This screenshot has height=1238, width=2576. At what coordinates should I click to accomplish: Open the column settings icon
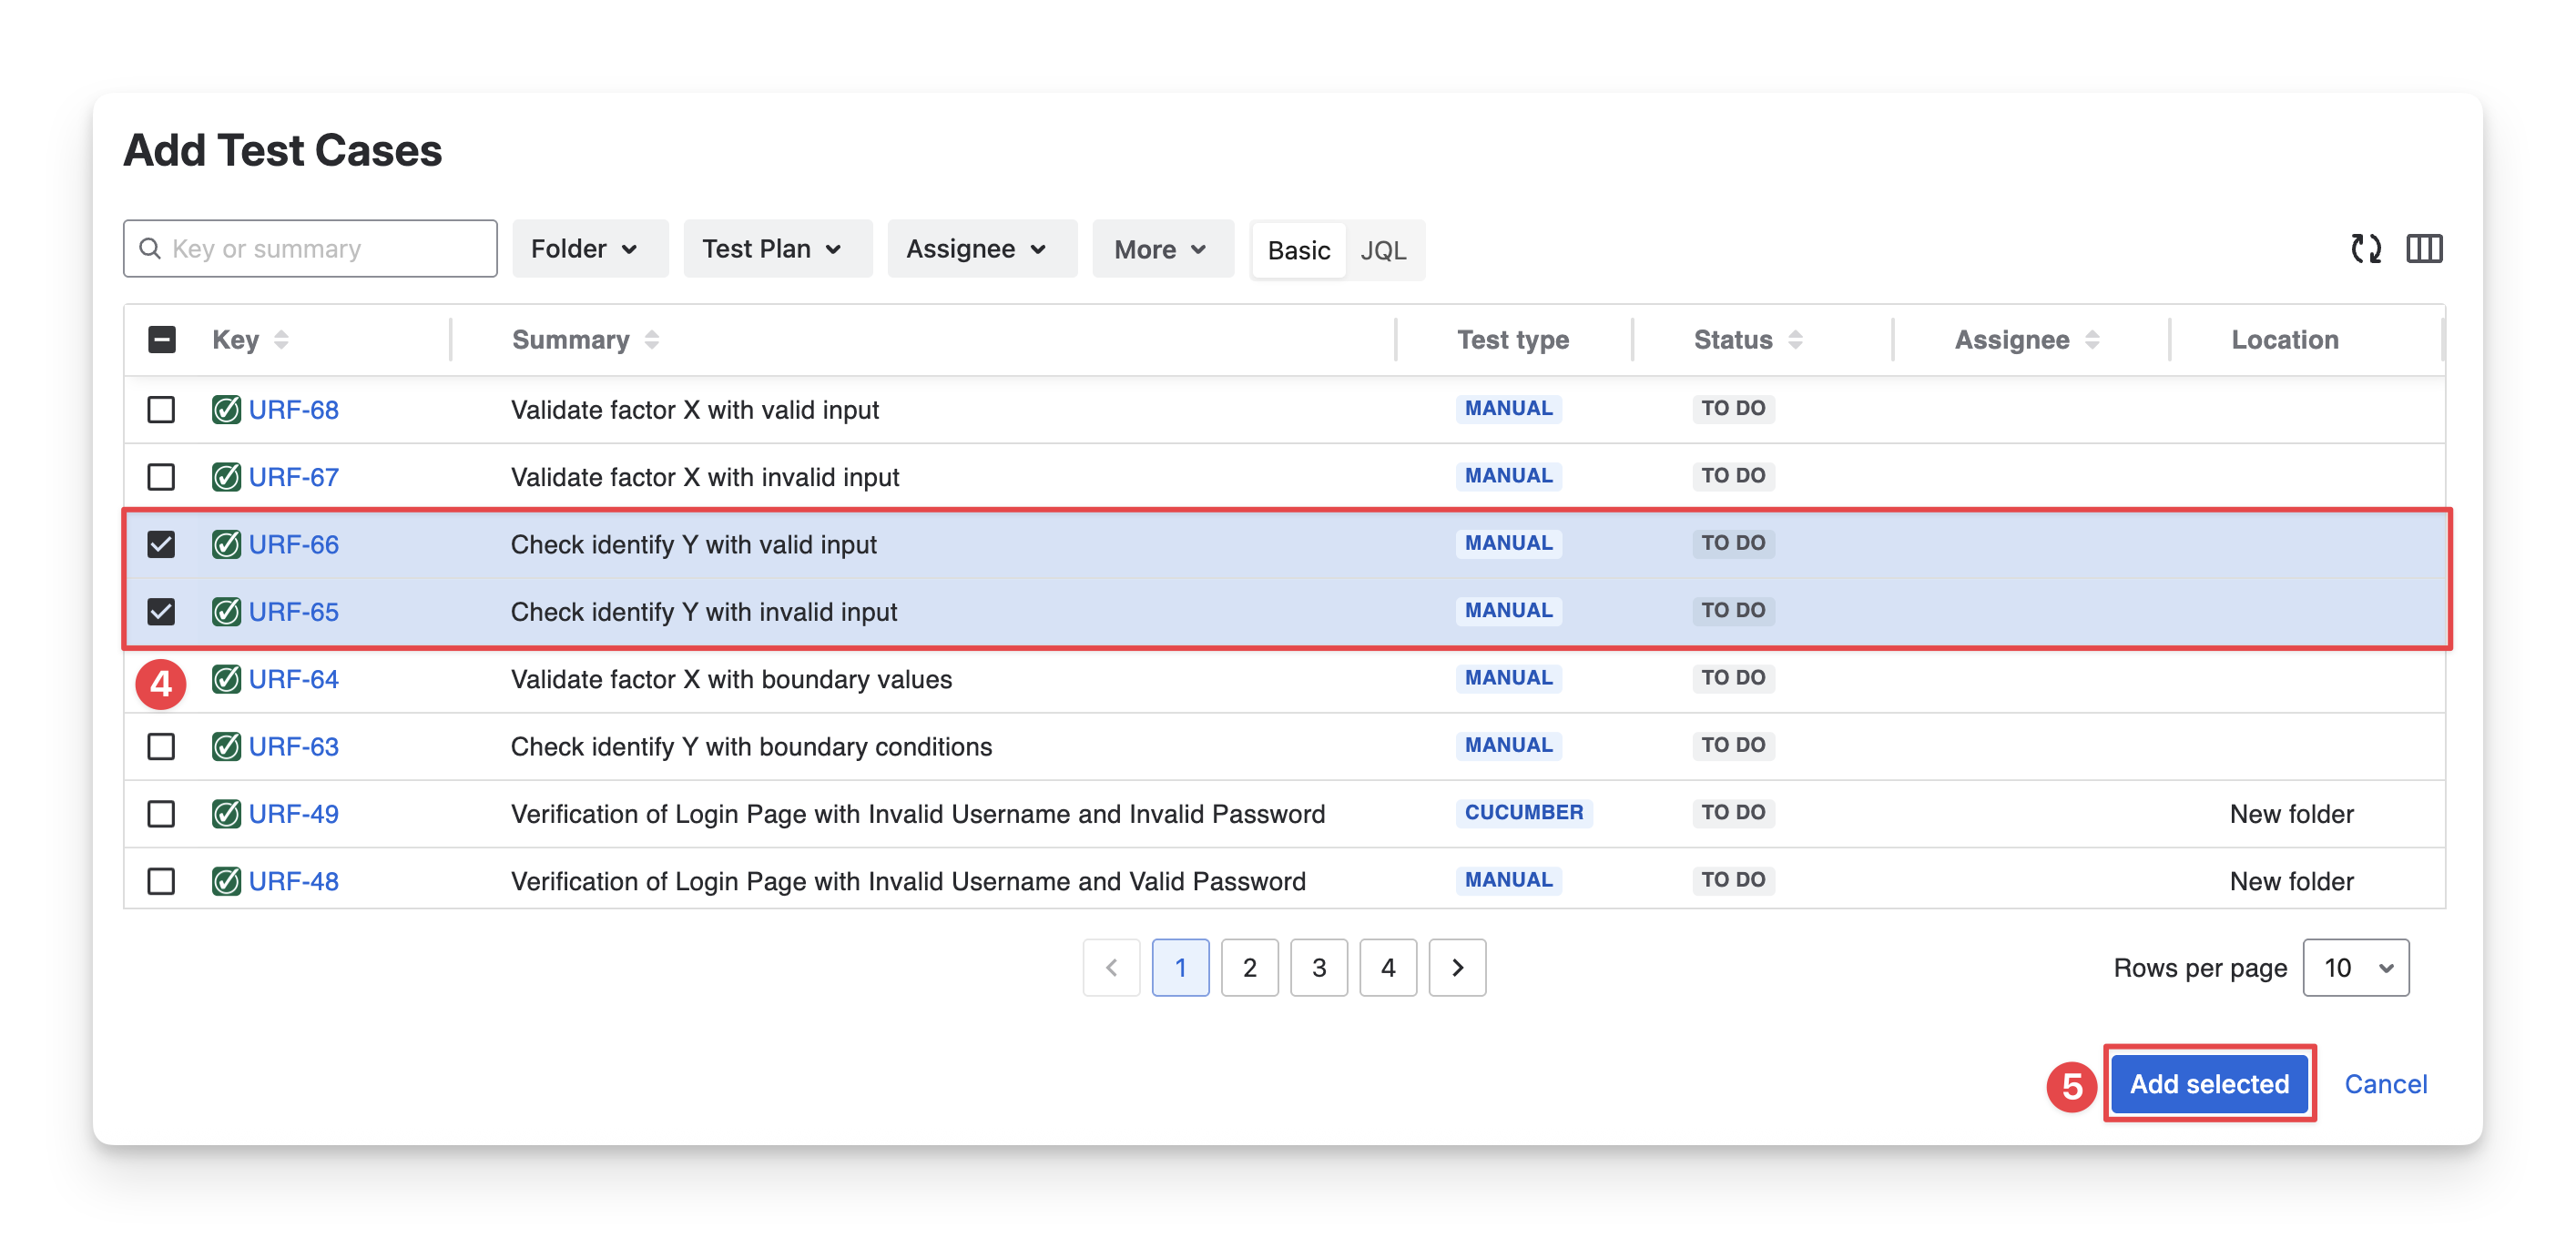[2423, 248]
